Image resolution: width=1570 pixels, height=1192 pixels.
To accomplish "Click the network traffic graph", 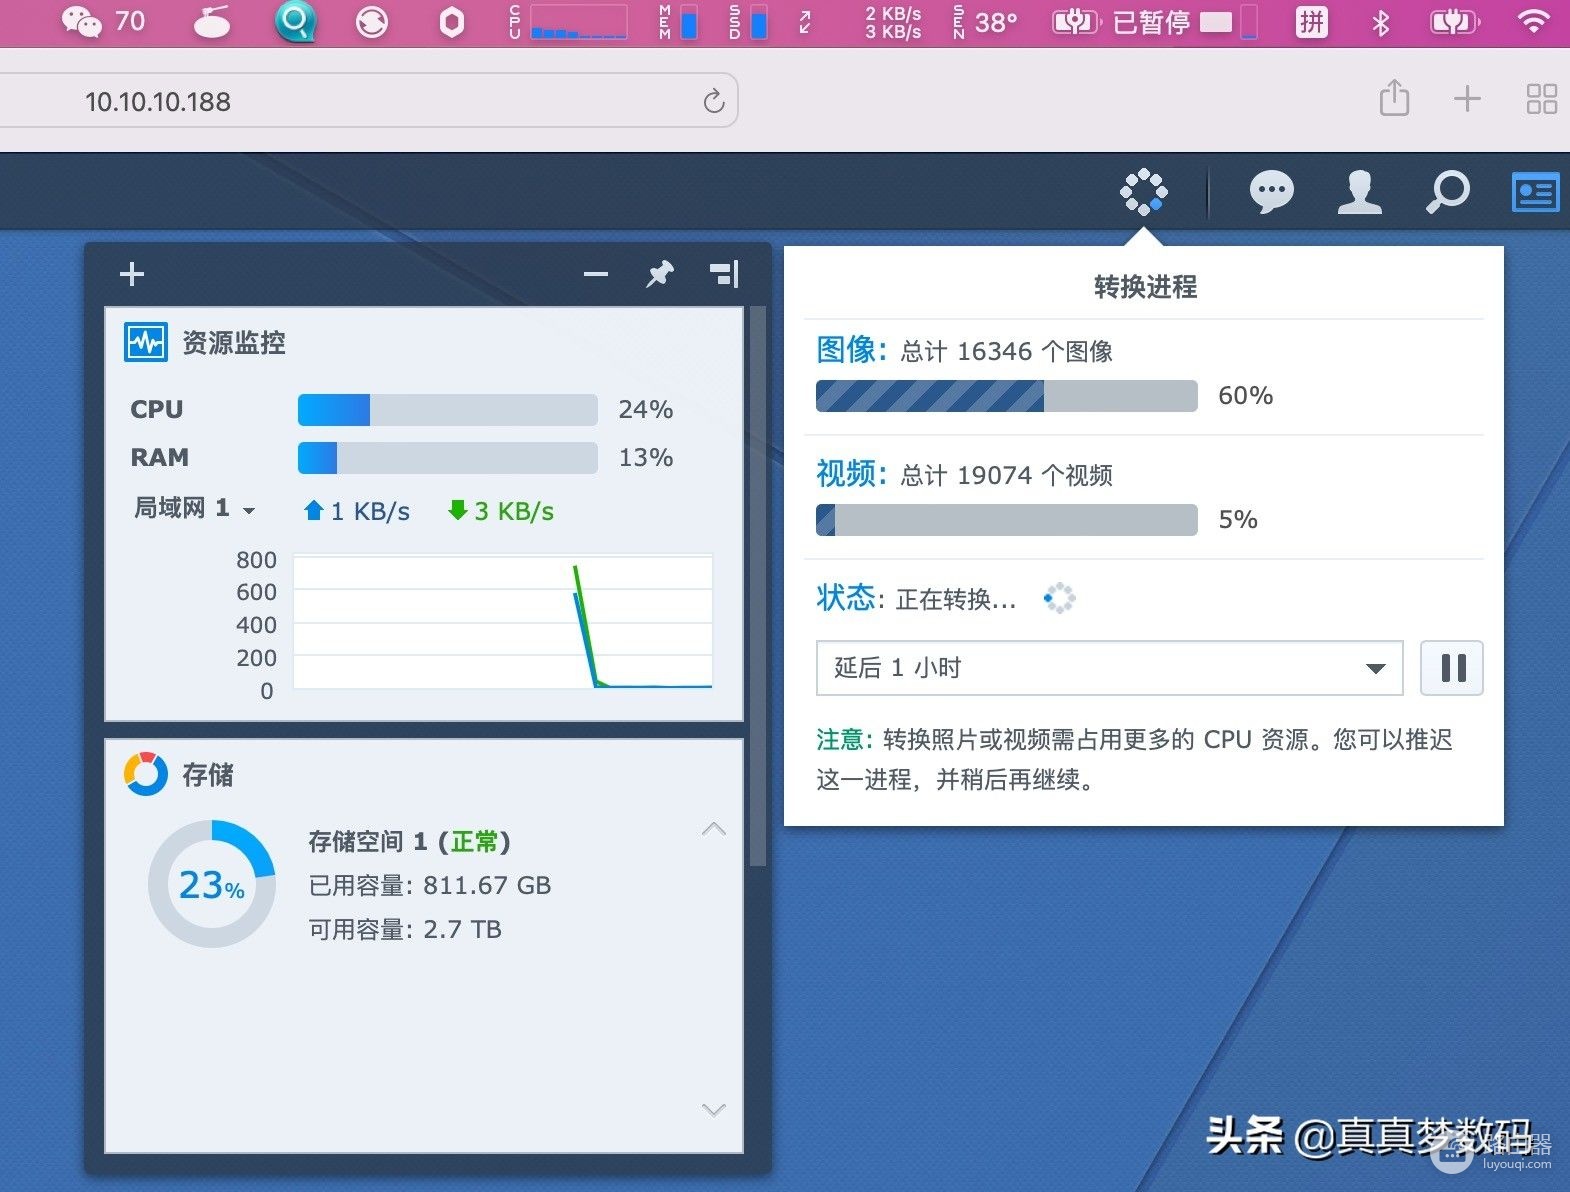I will click(503, 622).
